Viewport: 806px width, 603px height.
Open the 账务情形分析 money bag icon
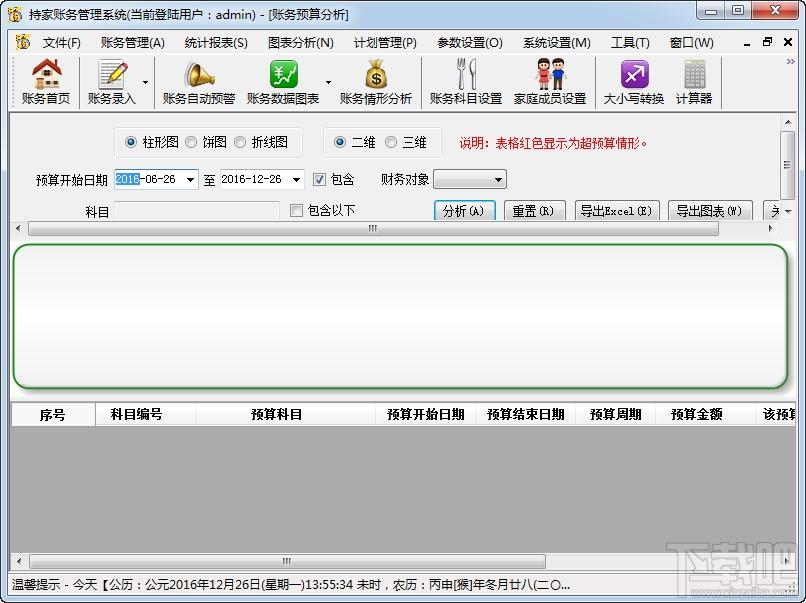tap(376, 82)
